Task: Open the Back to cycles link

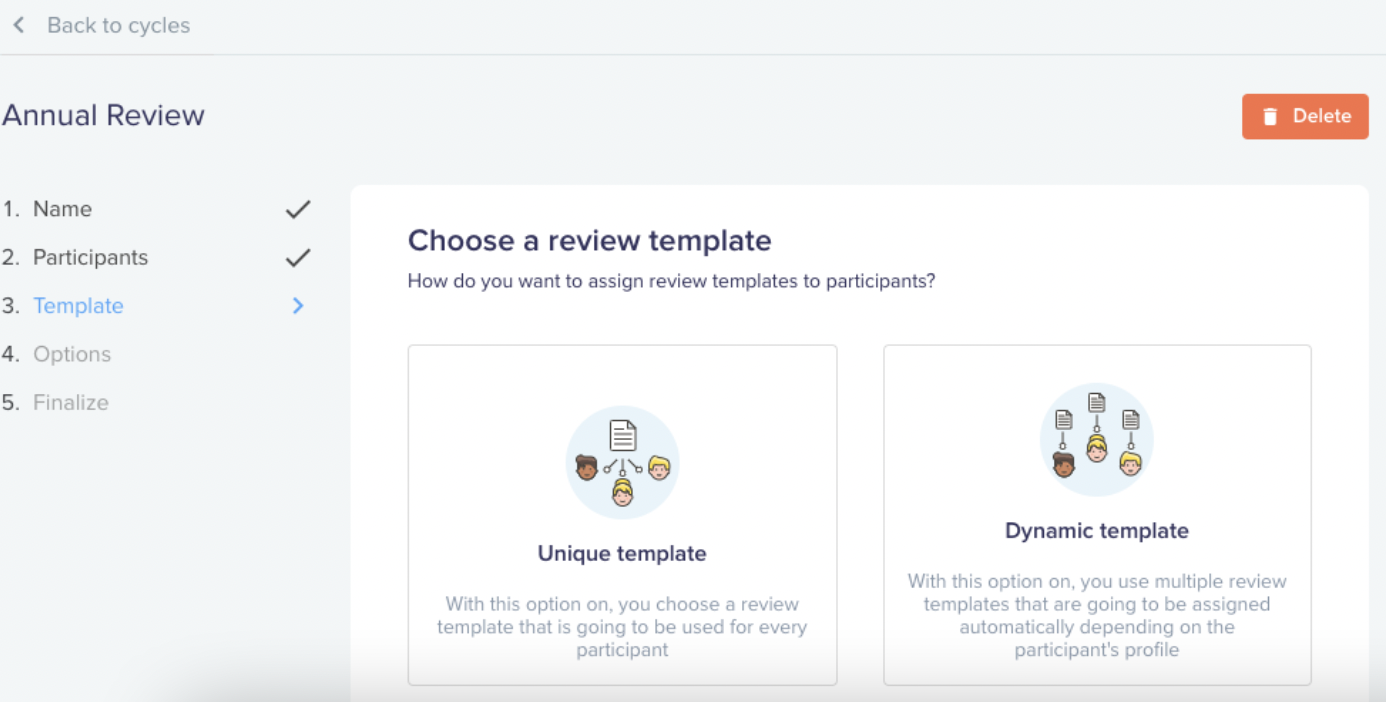Action: click(118, 25)
